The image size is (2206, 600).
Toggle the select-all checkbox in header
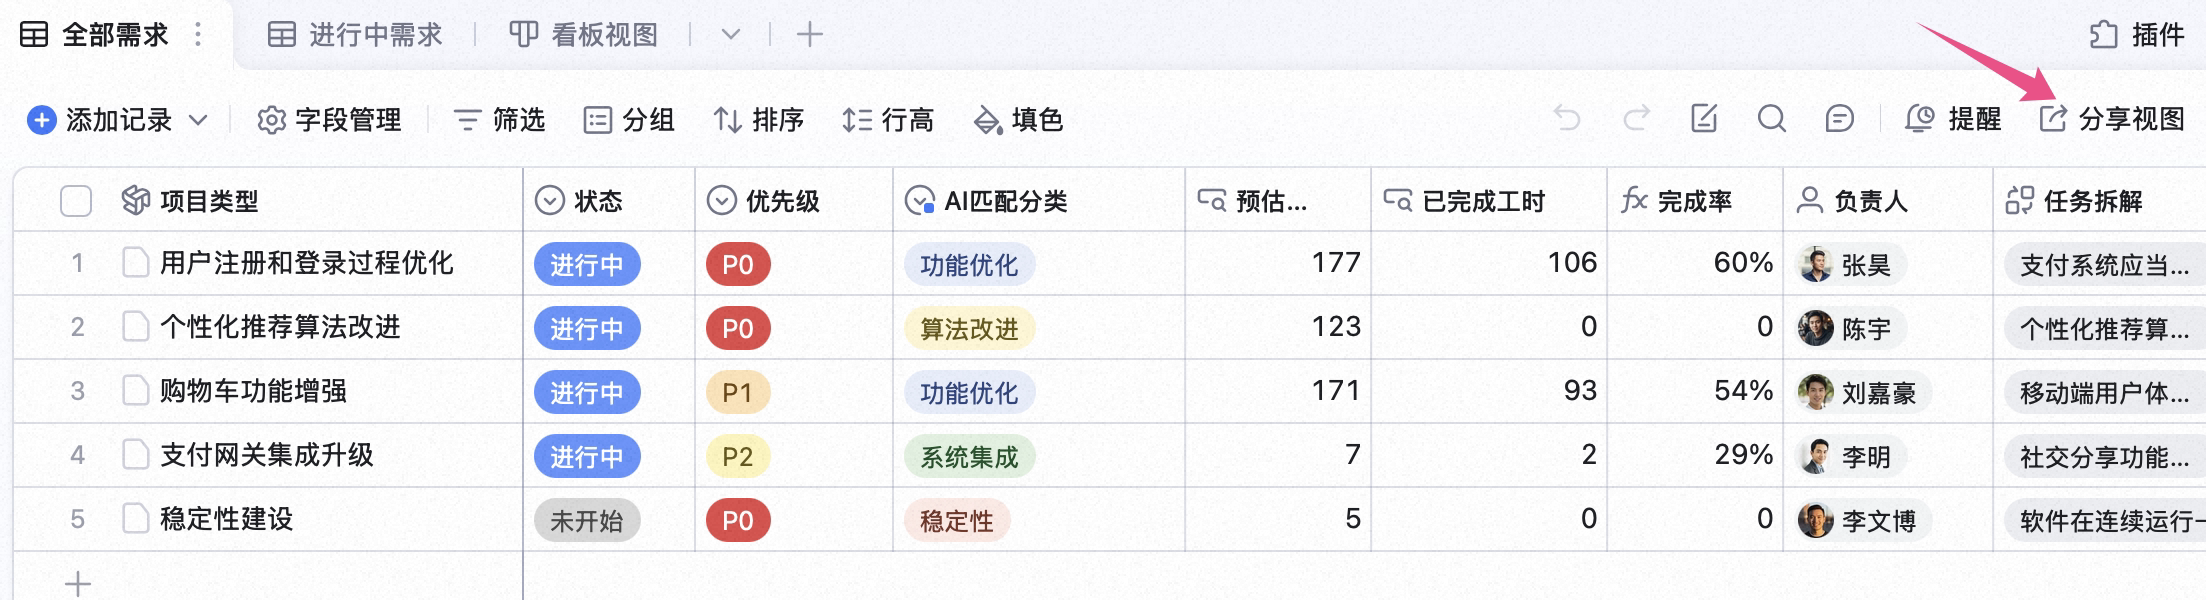click(x=76, y=201)
